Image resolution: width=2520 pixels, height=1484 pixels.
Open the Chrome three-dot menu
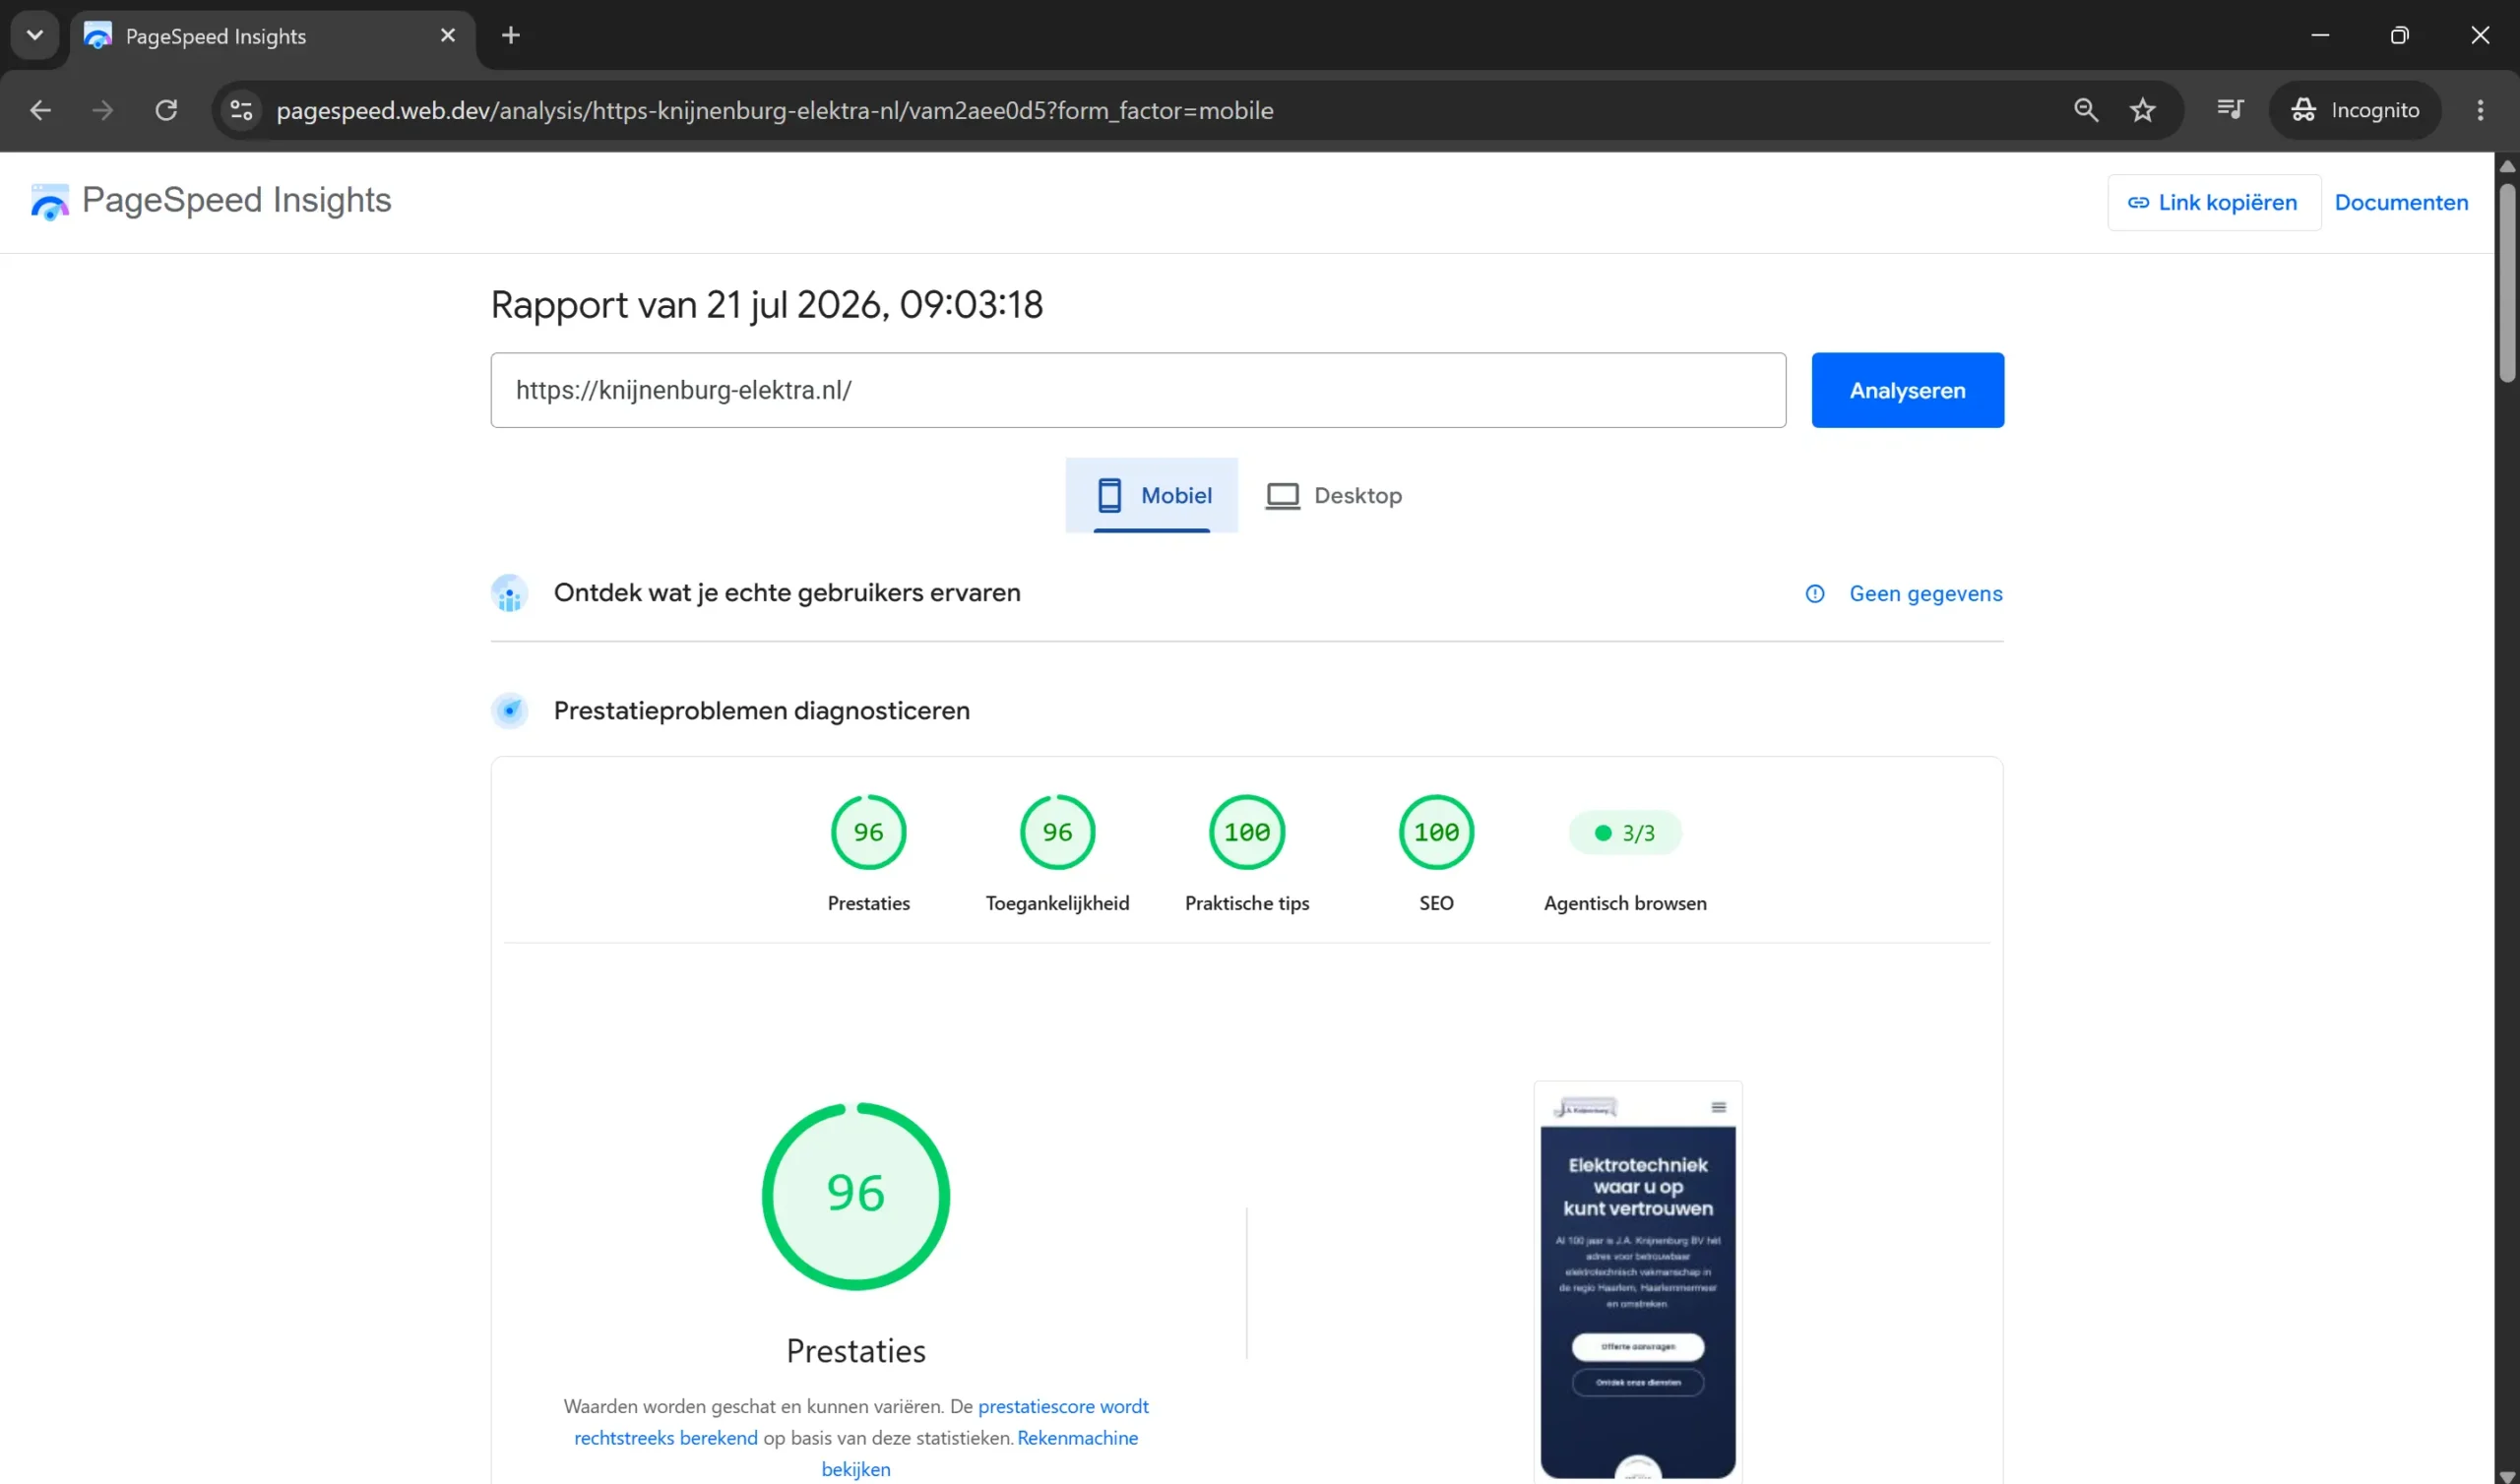tap(2480, 110)
